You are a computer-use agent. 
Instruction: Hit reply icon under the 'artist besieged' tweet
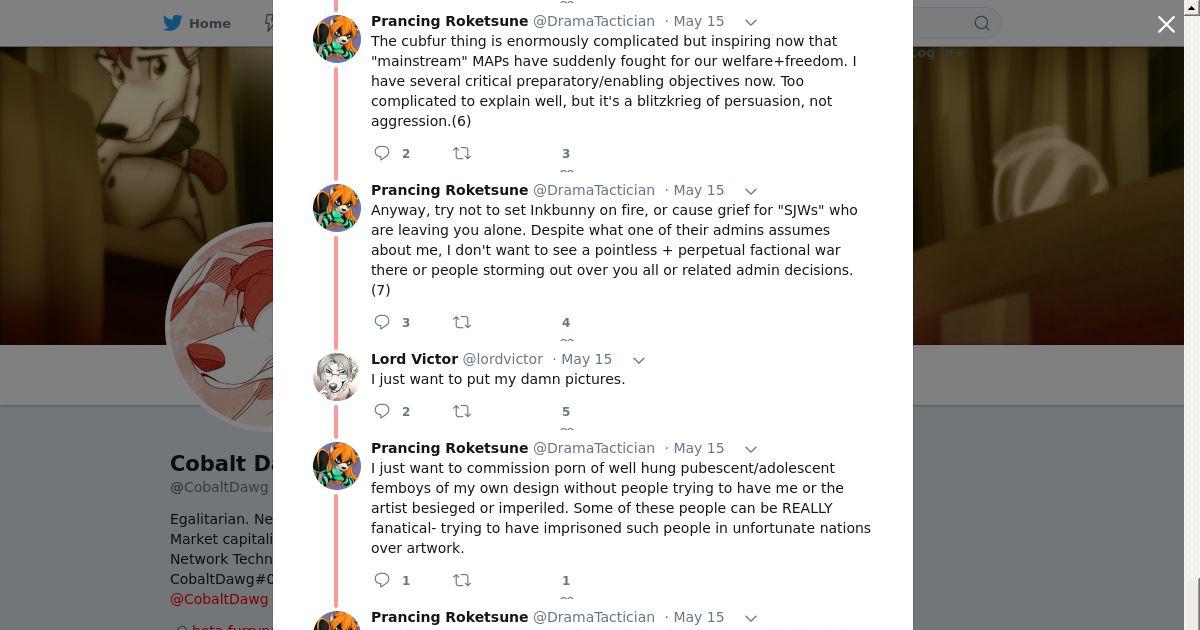point(382,580)
